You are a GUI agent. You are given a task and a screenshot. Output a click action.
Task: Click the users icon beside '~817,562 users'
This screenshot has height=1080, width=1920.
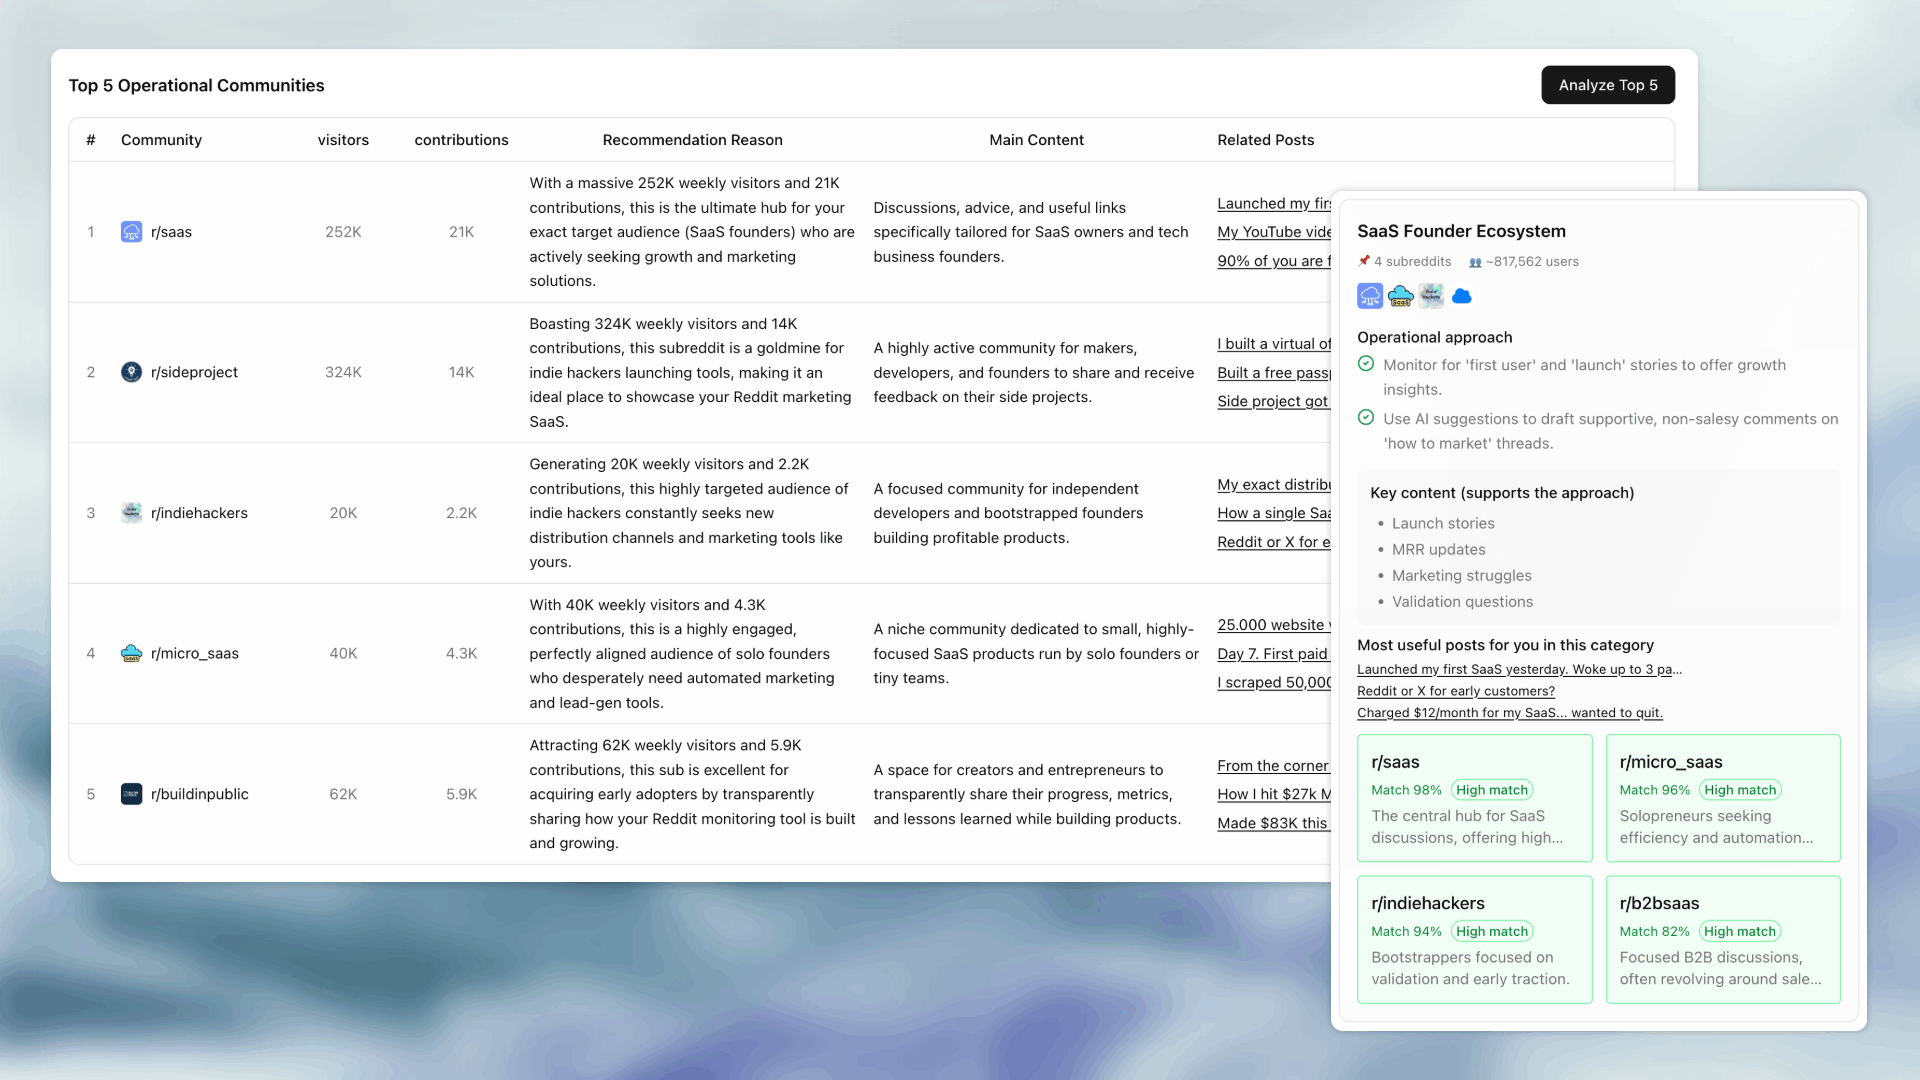(x=1475, y=261)
